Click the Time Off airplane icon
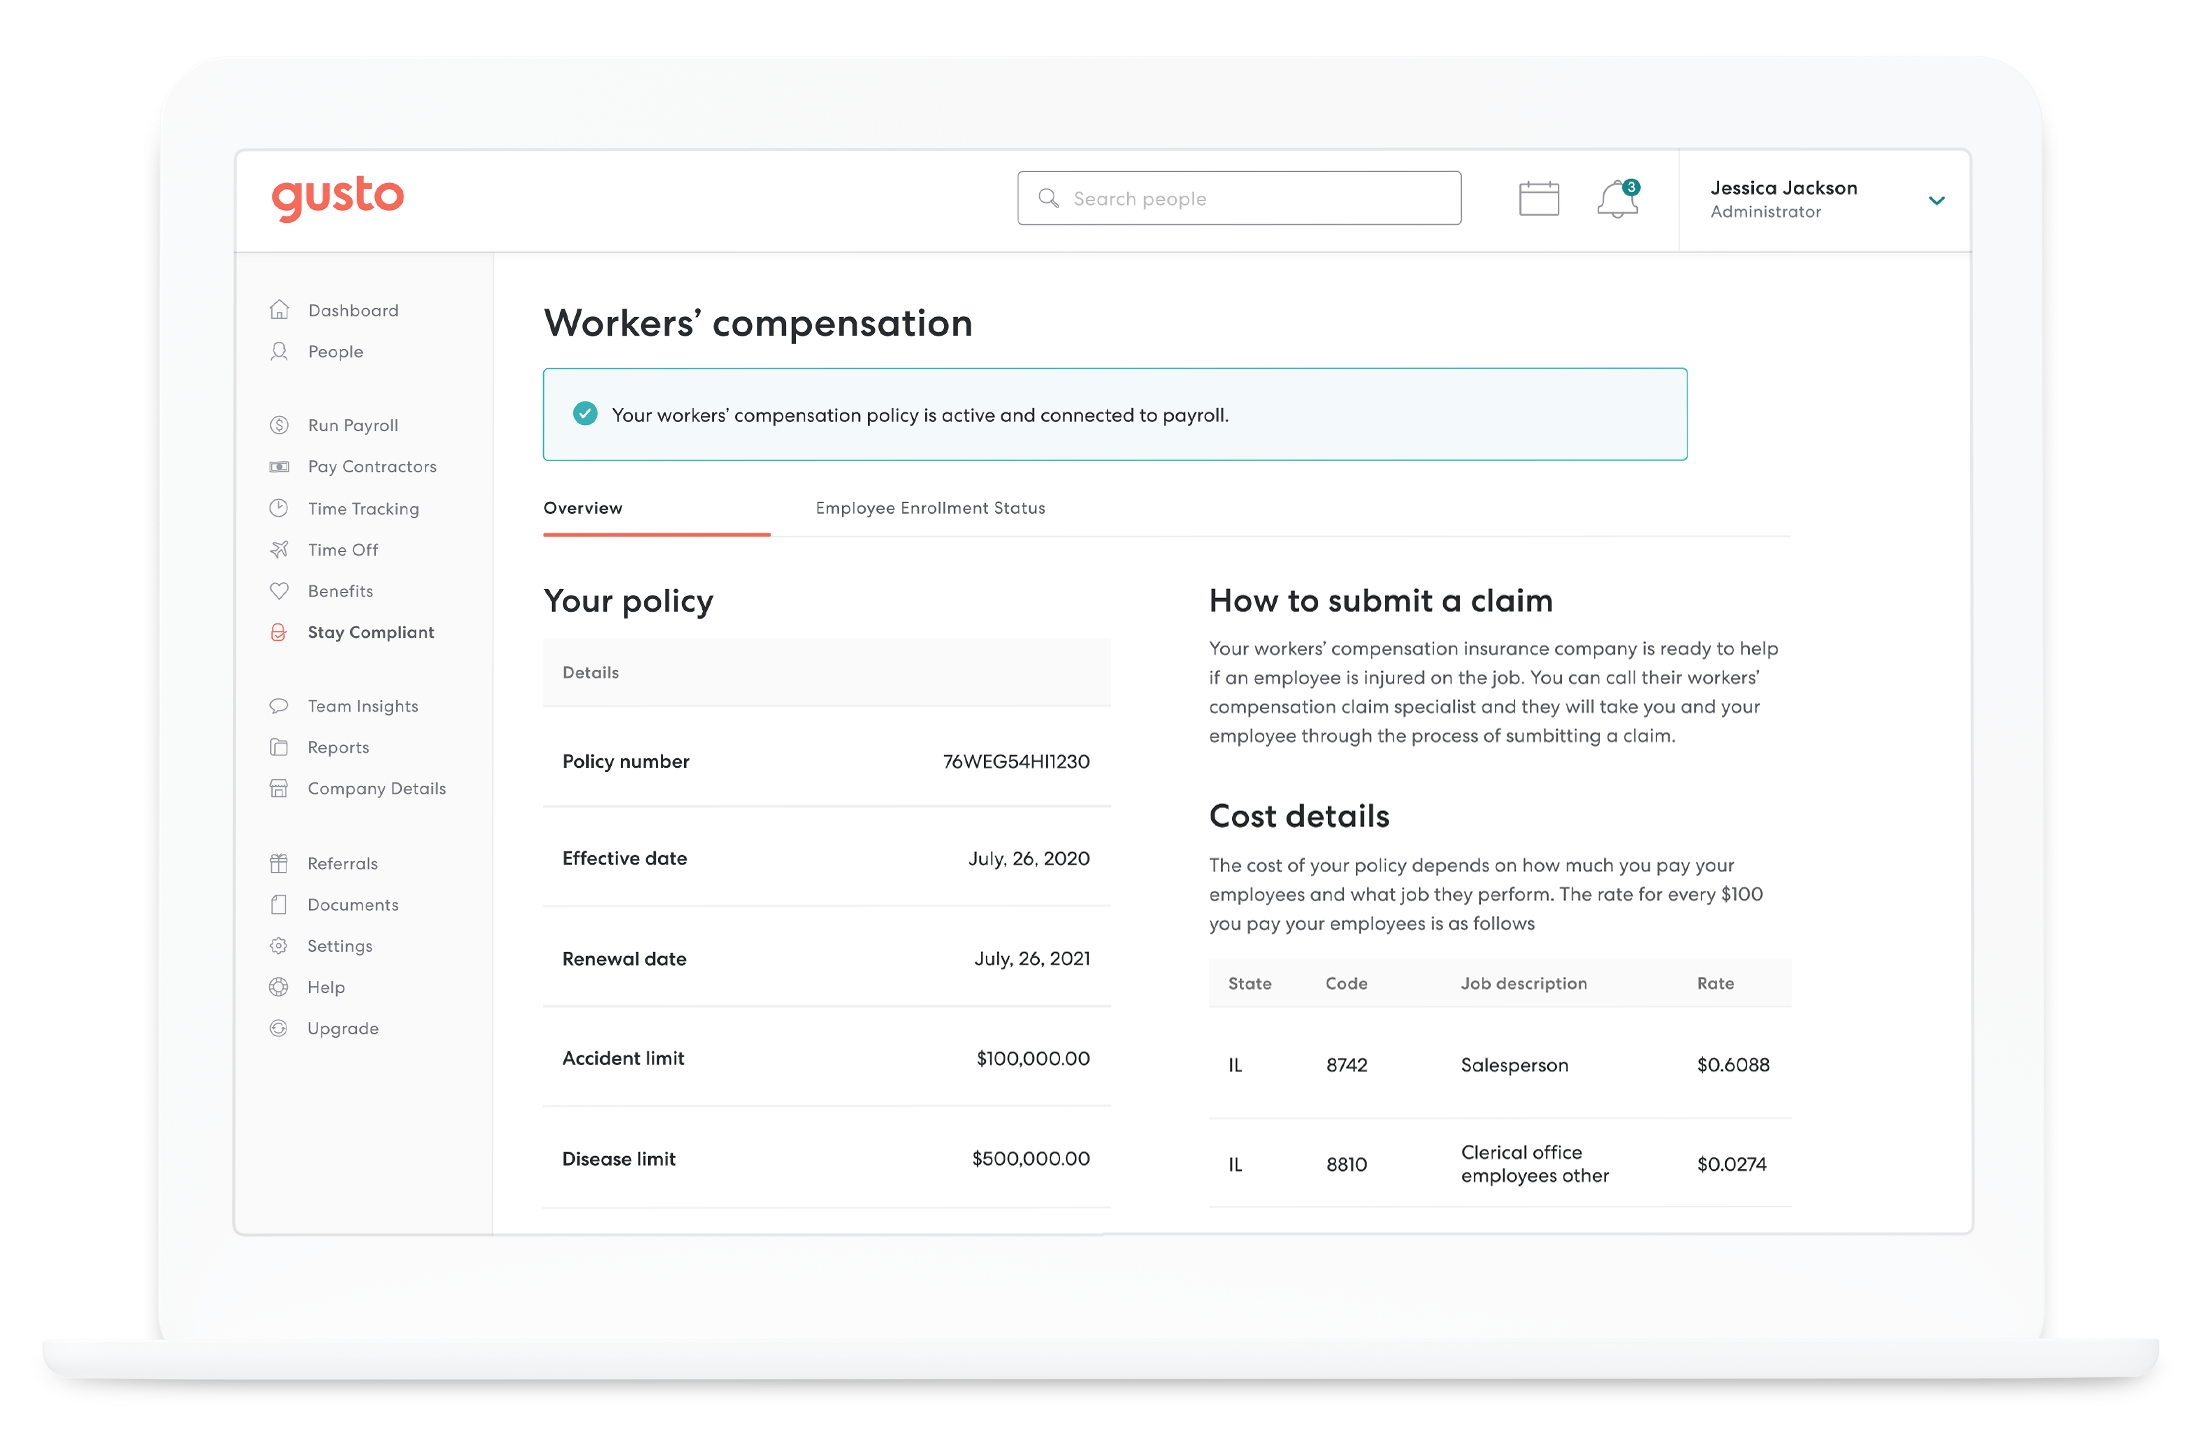This screenshot has width=2199, height=1450. (279, 550)
